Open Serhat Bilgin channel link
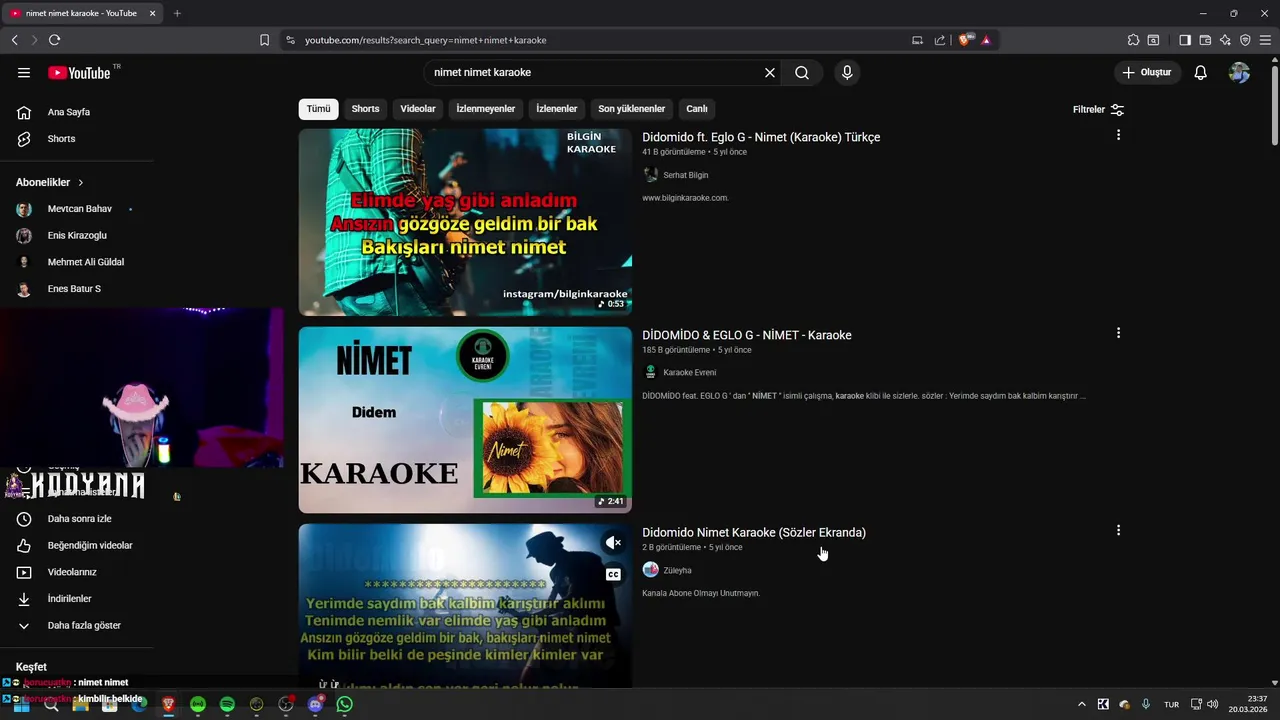Viewport: 1280px width, 720px height. pos(685,175)
